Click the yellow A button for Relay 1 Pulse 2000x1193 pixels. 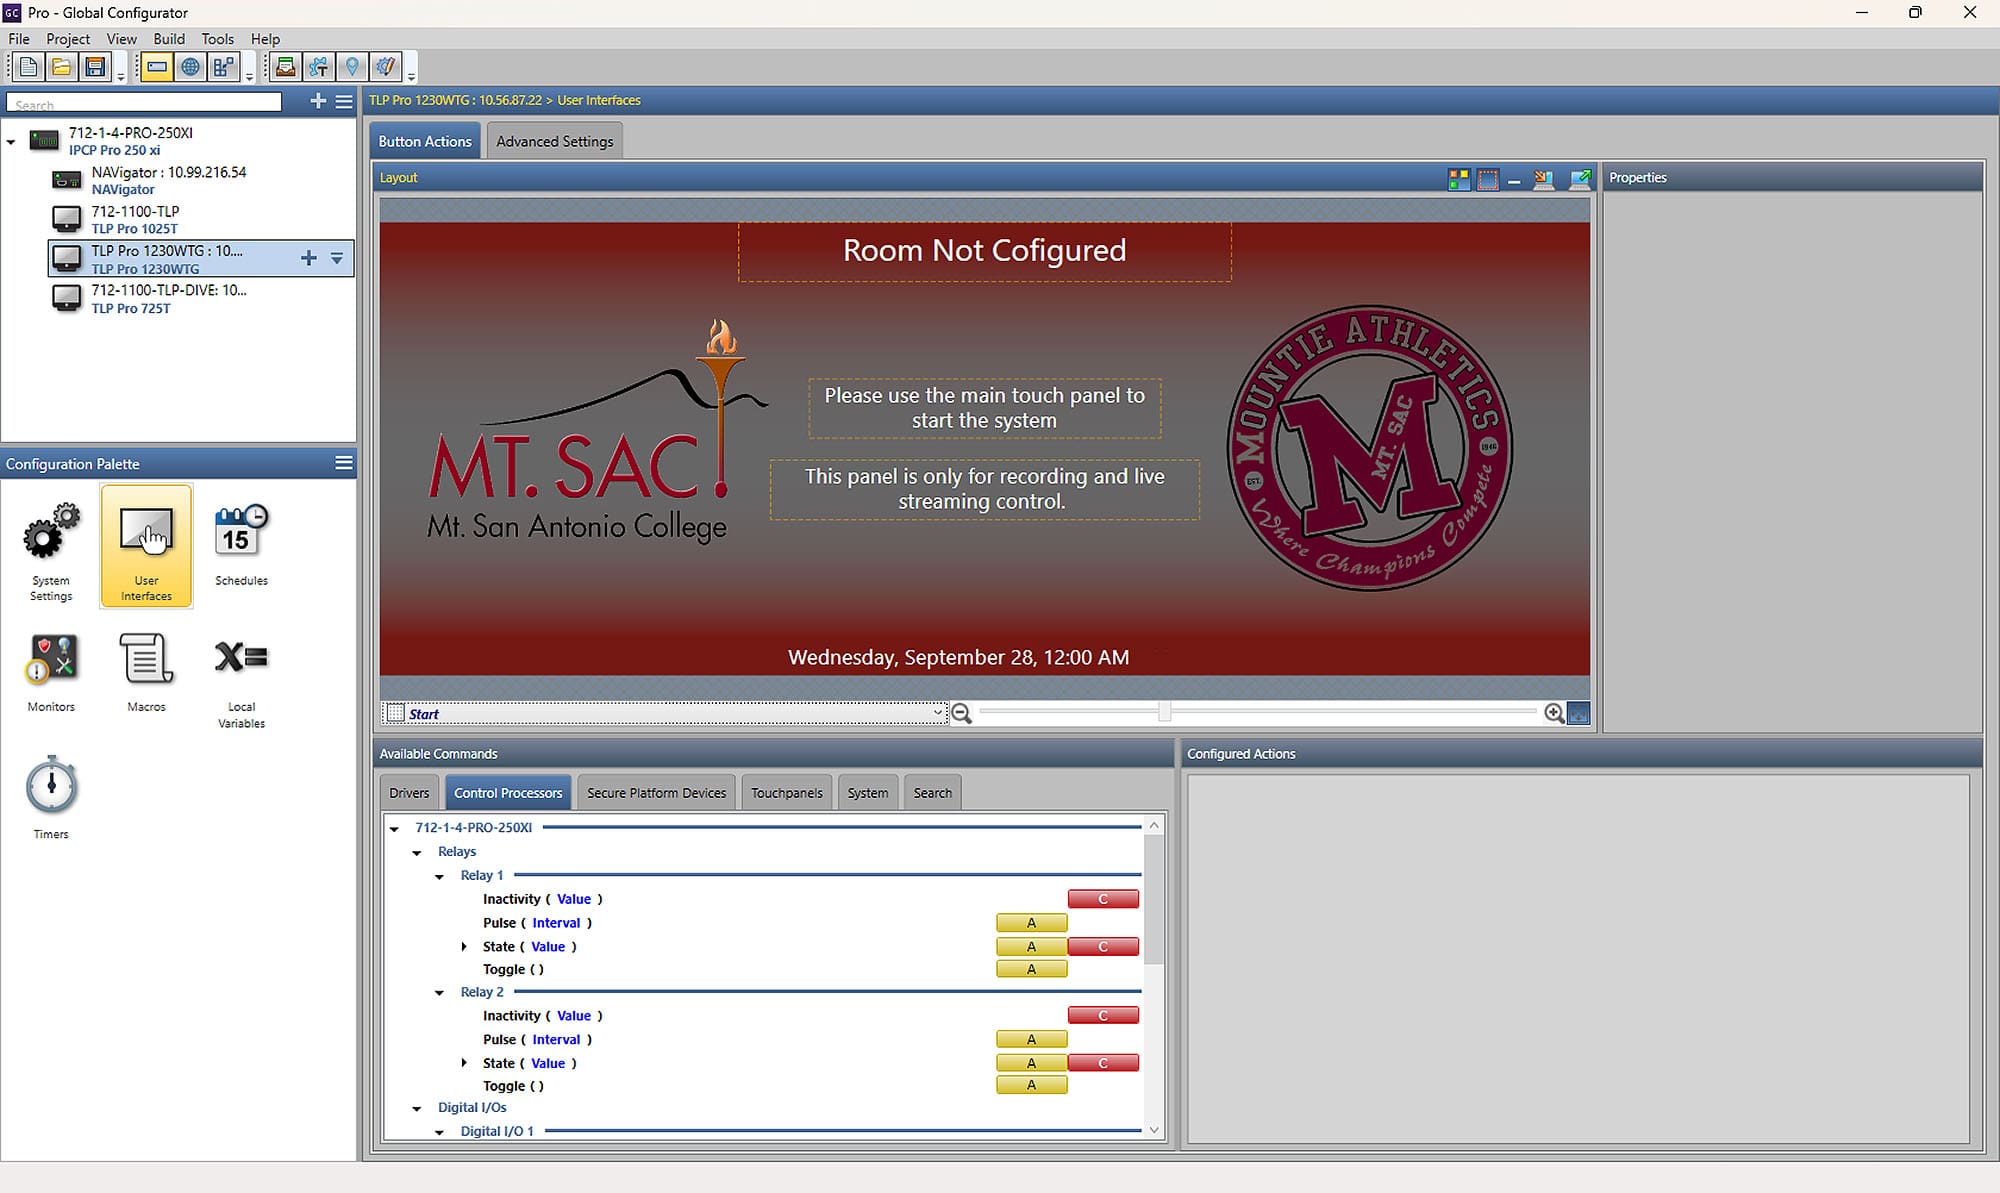tap(1031, 923)
